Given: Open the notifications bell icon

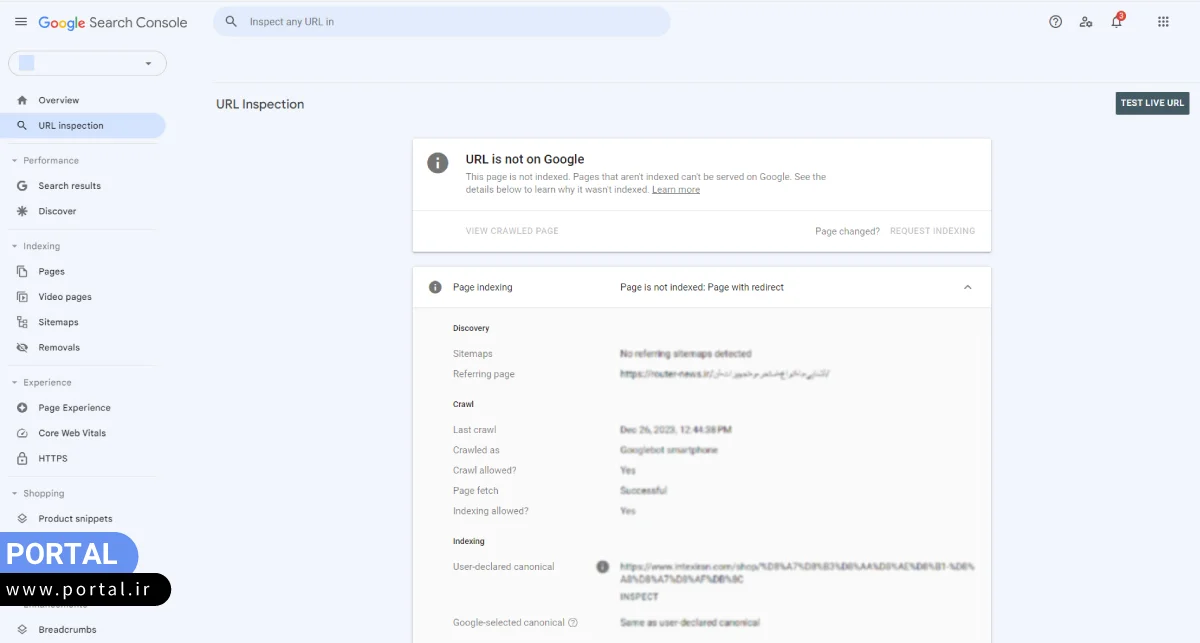Looking at the screenshot, I should (1116, 22).
